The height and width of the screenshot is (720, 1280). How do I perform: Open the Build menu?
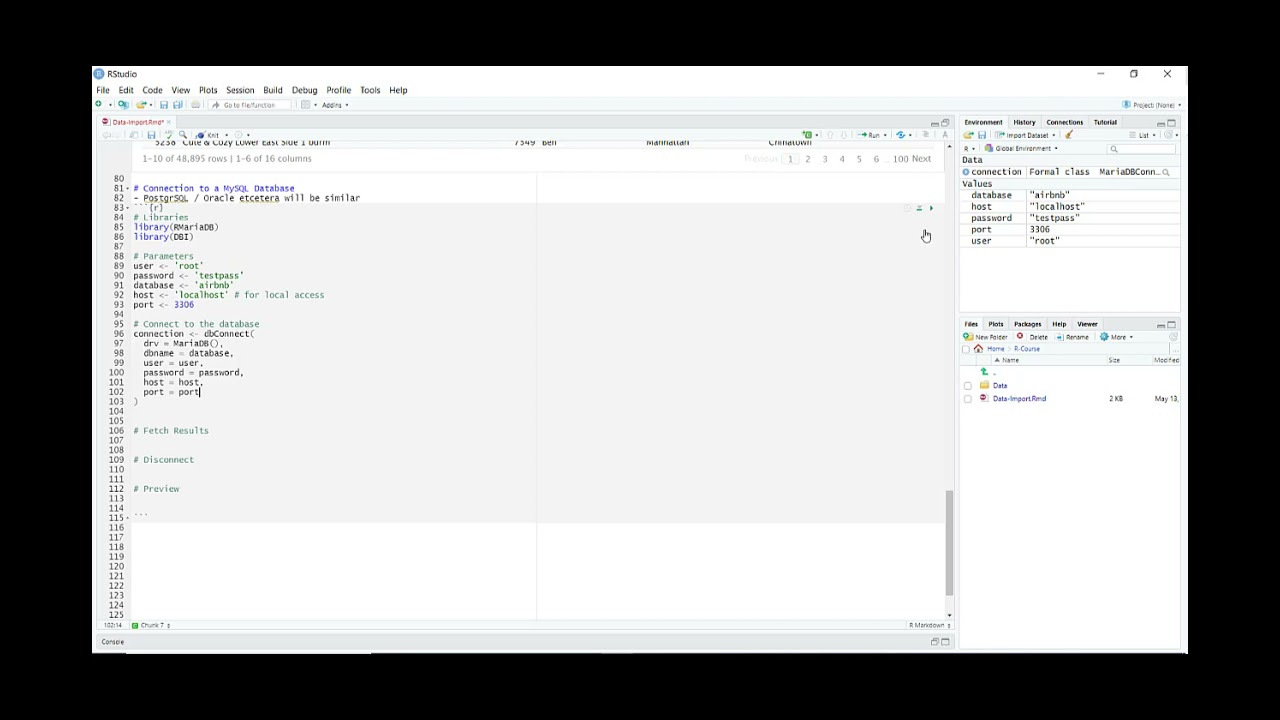[273, 90]
